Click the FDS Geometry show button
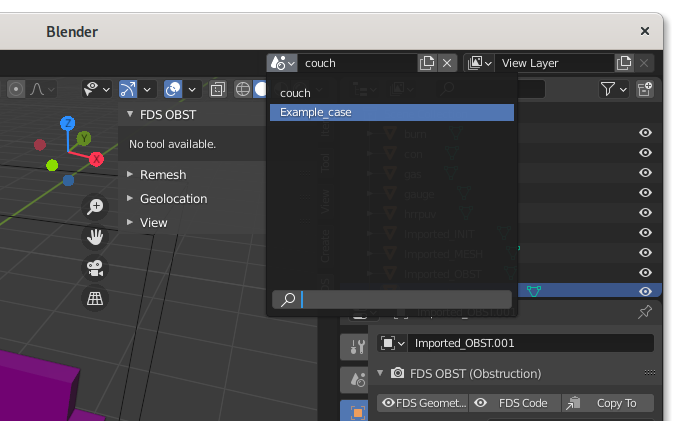682x421 pixels. [x=423, y=403]
